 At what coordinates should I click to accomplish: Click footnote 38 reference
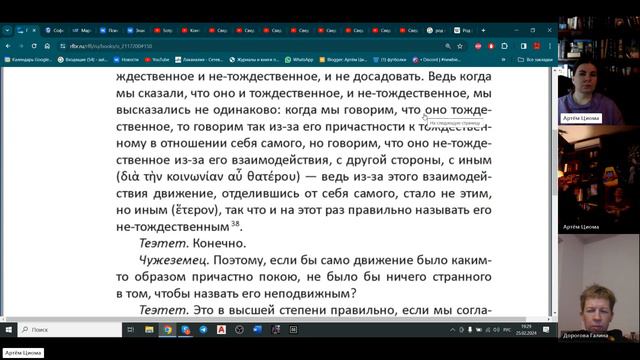(x=235, y=223)
